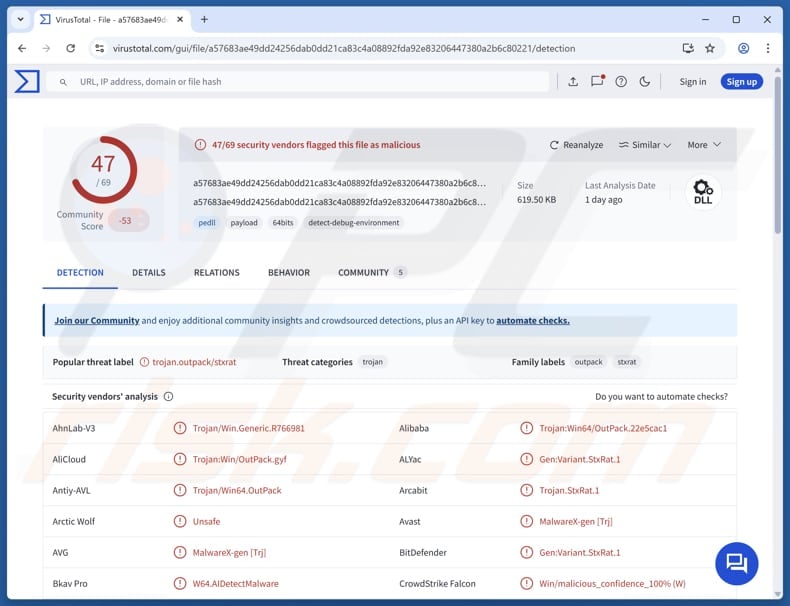Image resolution: width=790 pixels, height=606 pixels.
Task: Open the automate checks link
Action: tap(533, 320)
